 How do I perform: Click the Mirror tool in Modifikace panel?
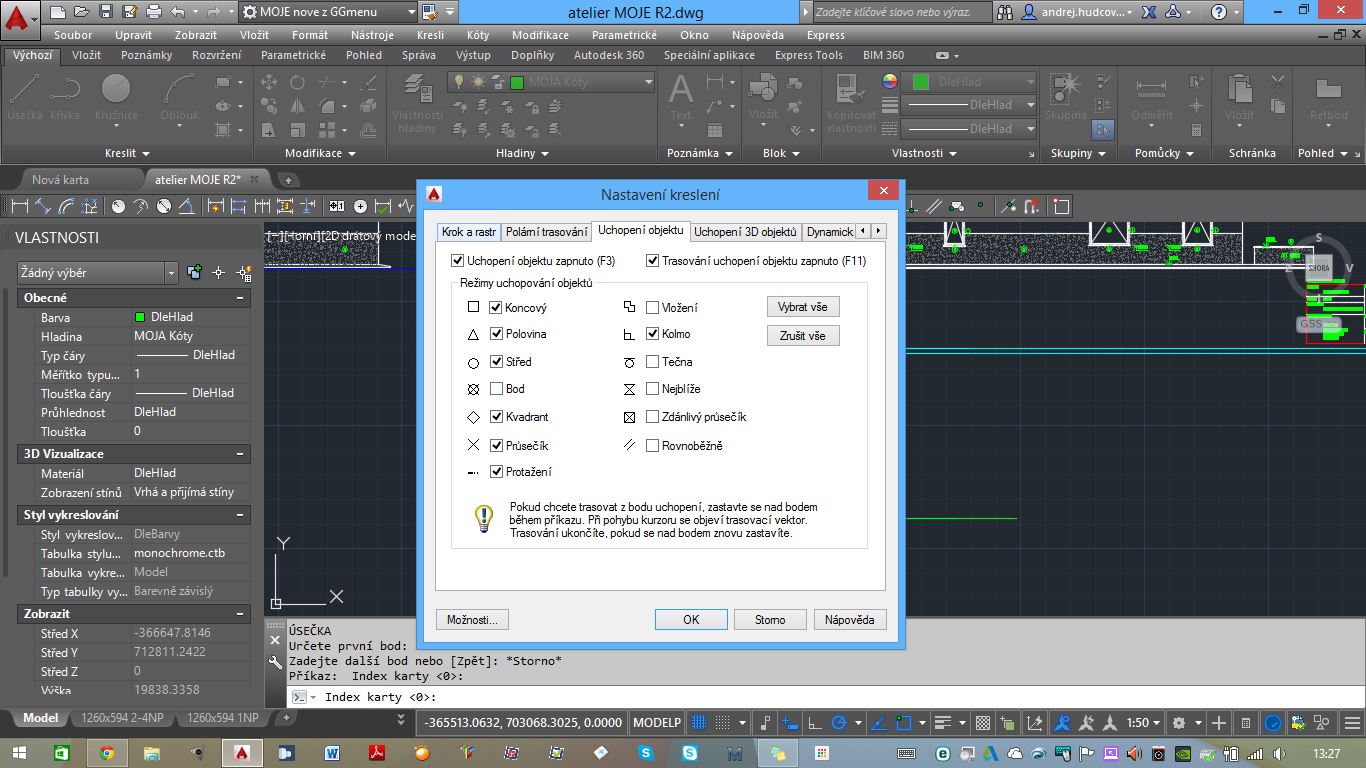pos(297,105)
